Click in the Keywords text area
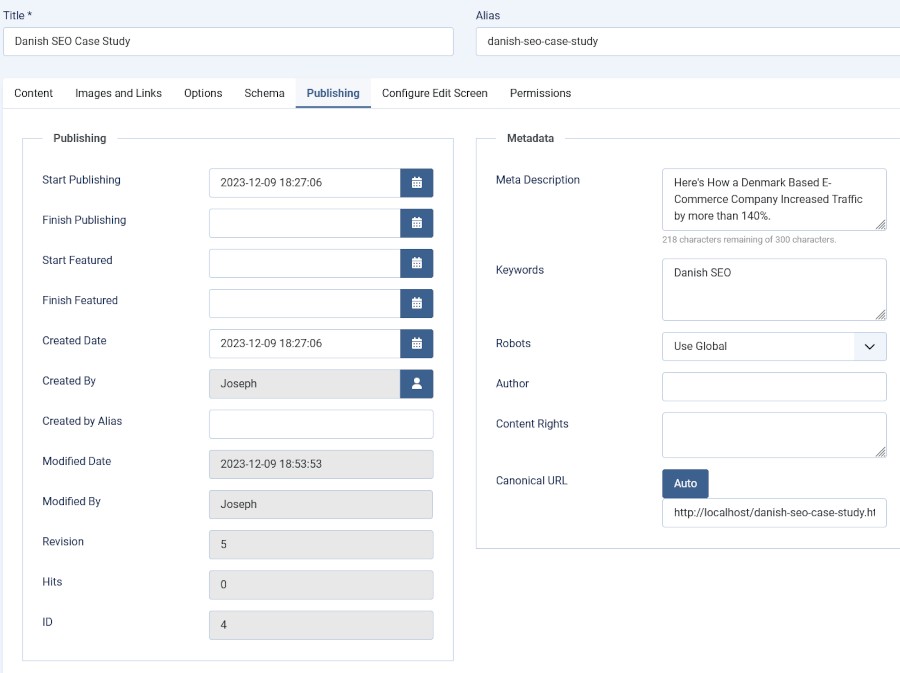The height and width of the screenshot is (673, 900). (x=774, y=289)
